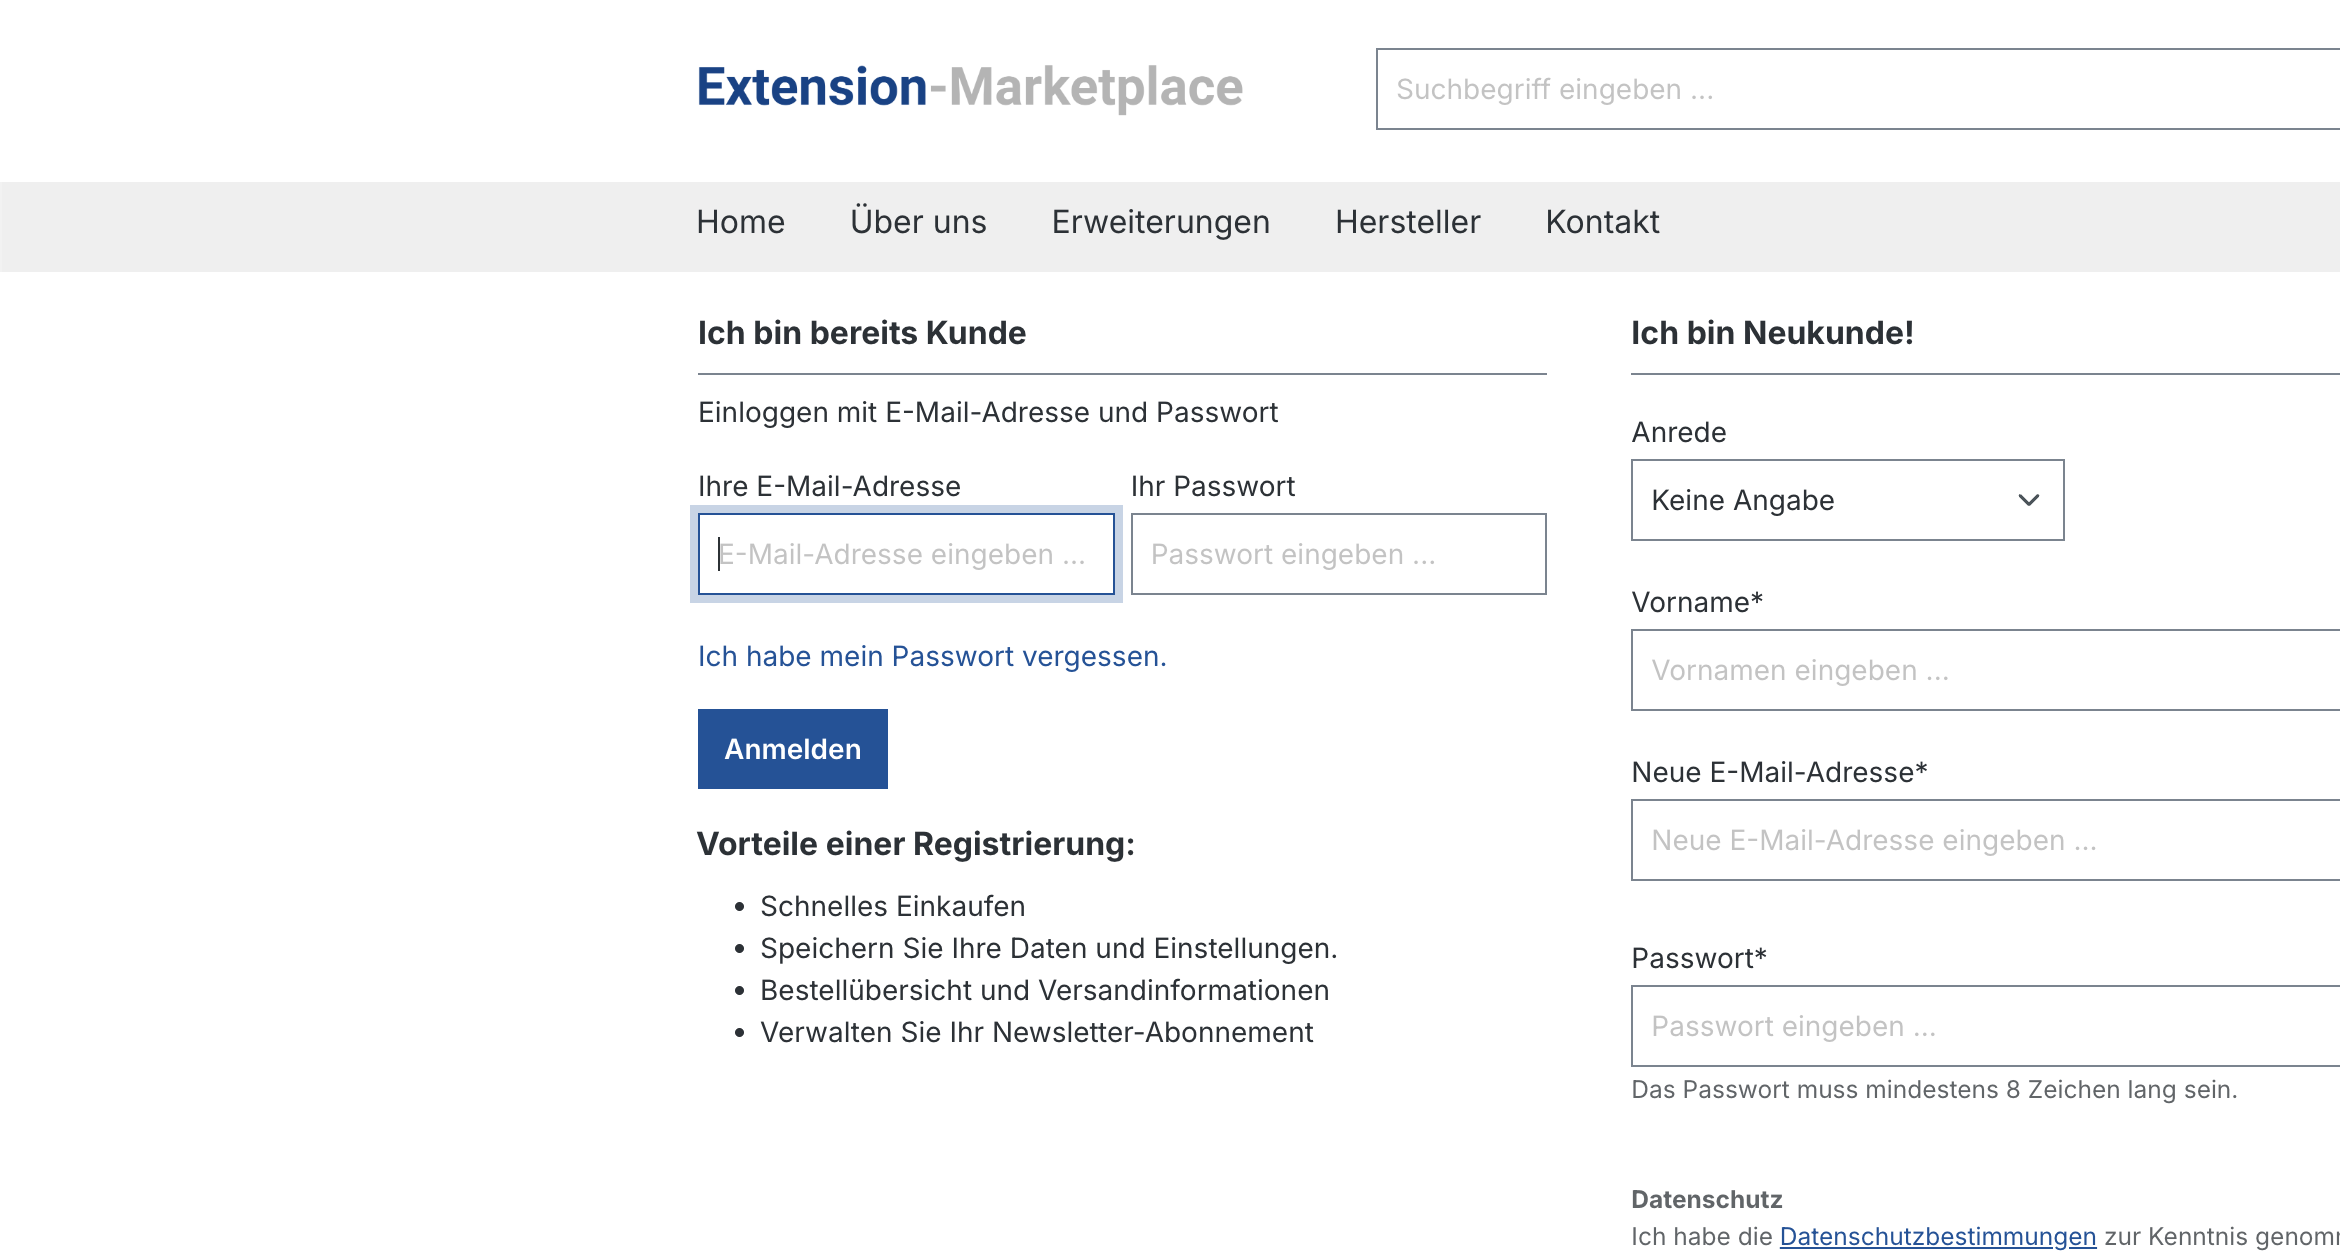Screen dimensions: 2340x1260
Task: Click the 'Neue E-Mail-Adresse*' field label
Action: pyautogui.click(x=1778, y=772)
